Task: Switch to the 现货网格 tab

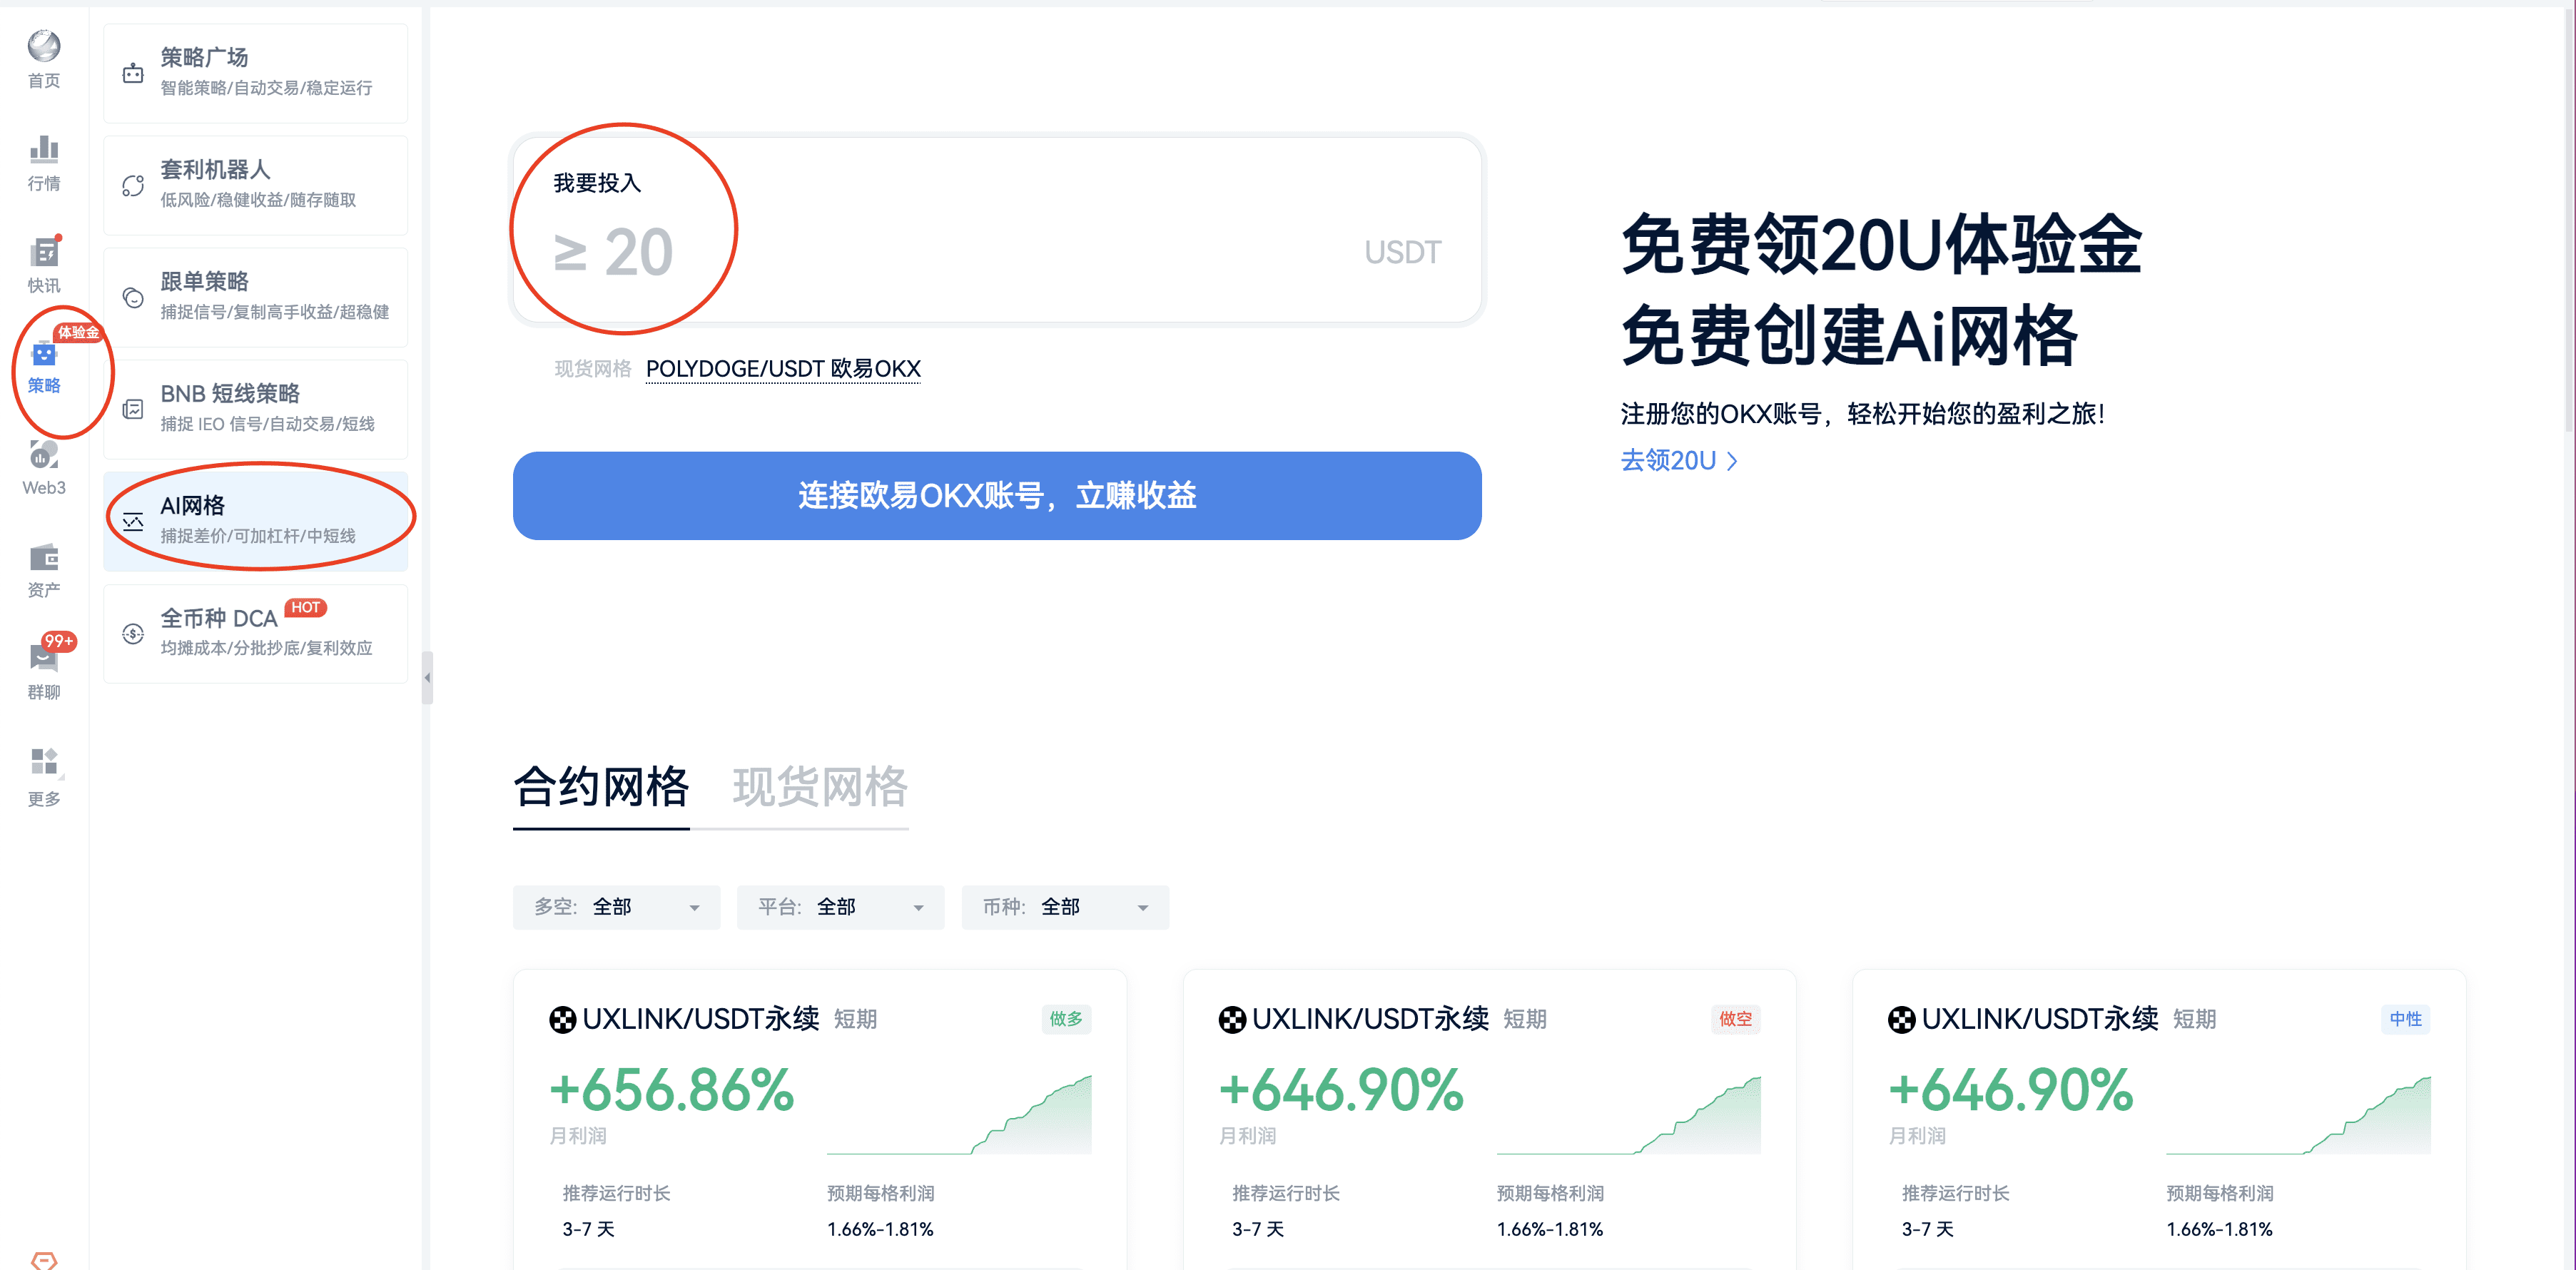Action: click(x=820, y=787)
